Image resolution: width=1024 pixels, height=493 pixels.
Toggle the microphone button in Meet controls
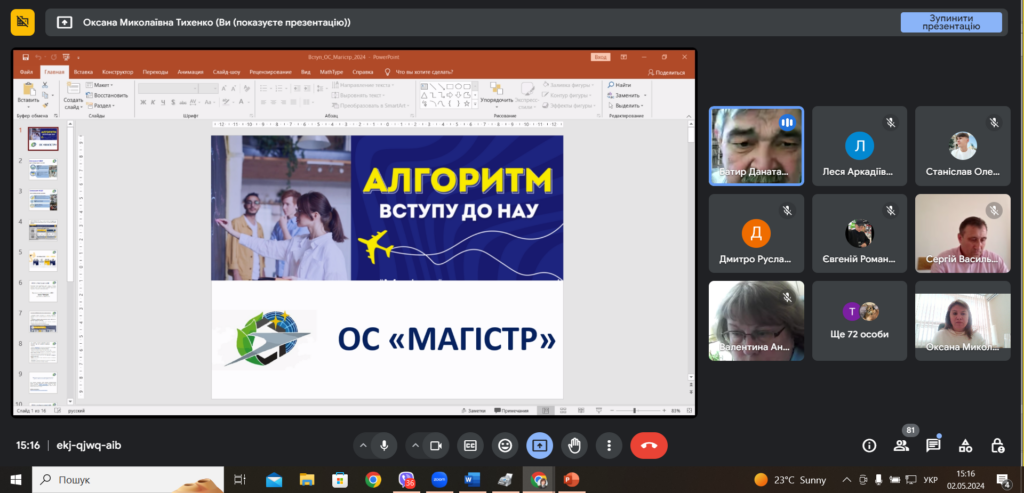tap(385, 445)
